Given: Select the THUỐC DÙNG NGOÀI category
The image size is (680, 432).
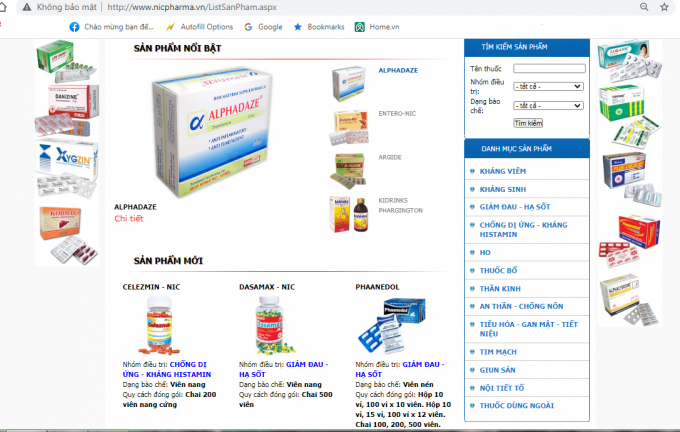Looking at the screenshot, I should click(517, 406).
